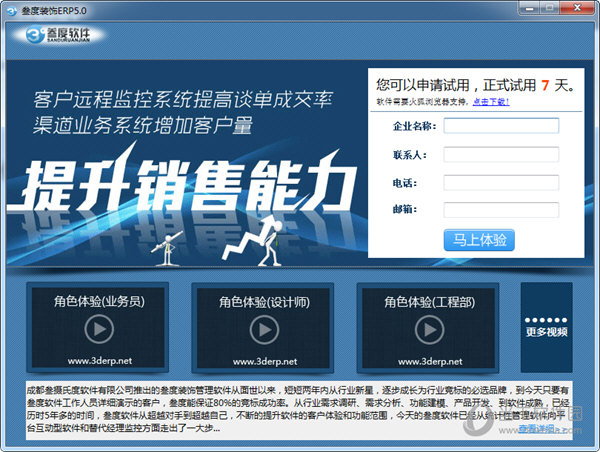This screenshot has width=600, height=452.
Task: Click the company description paragraph
Action: coord(299,410)
